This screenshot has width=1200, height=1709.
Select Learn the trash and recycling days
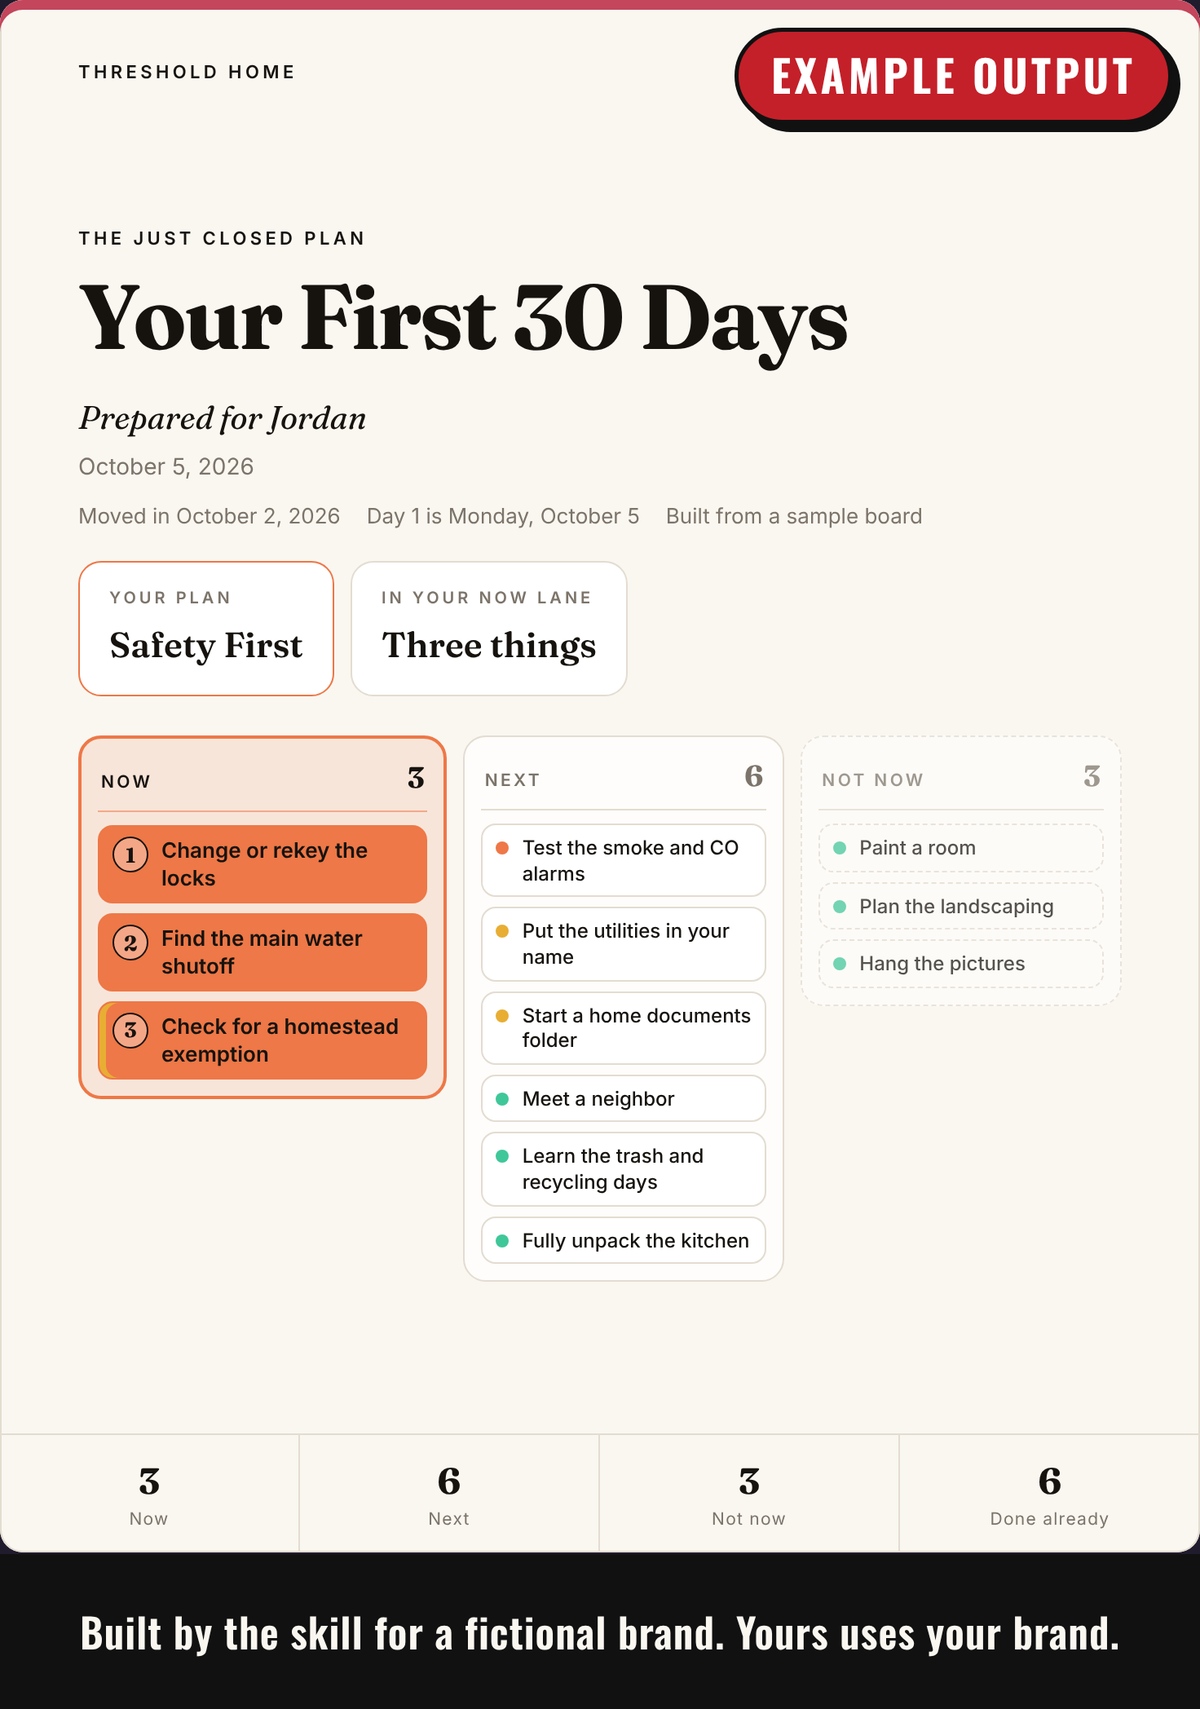(x=623, y=1169)
